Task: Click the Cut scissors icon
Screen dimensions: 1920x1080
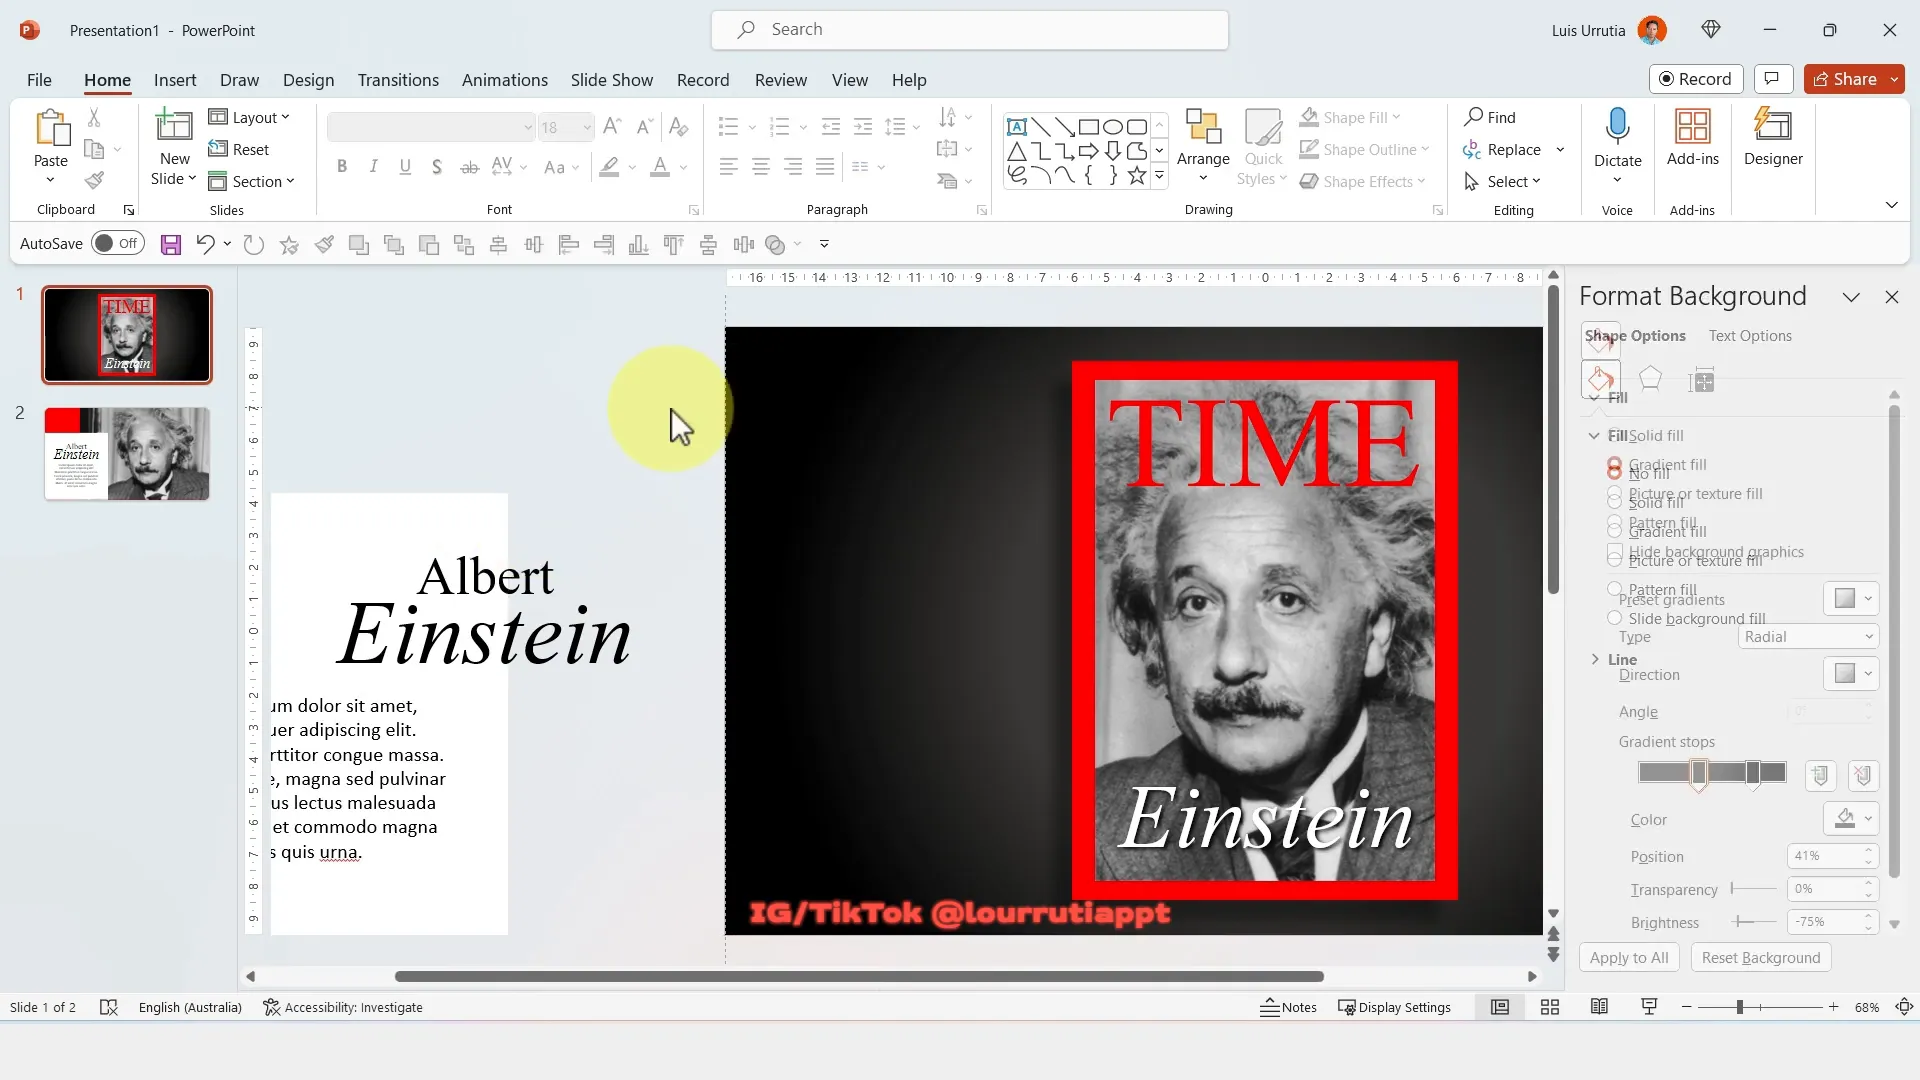Action: tap(94, 117)
